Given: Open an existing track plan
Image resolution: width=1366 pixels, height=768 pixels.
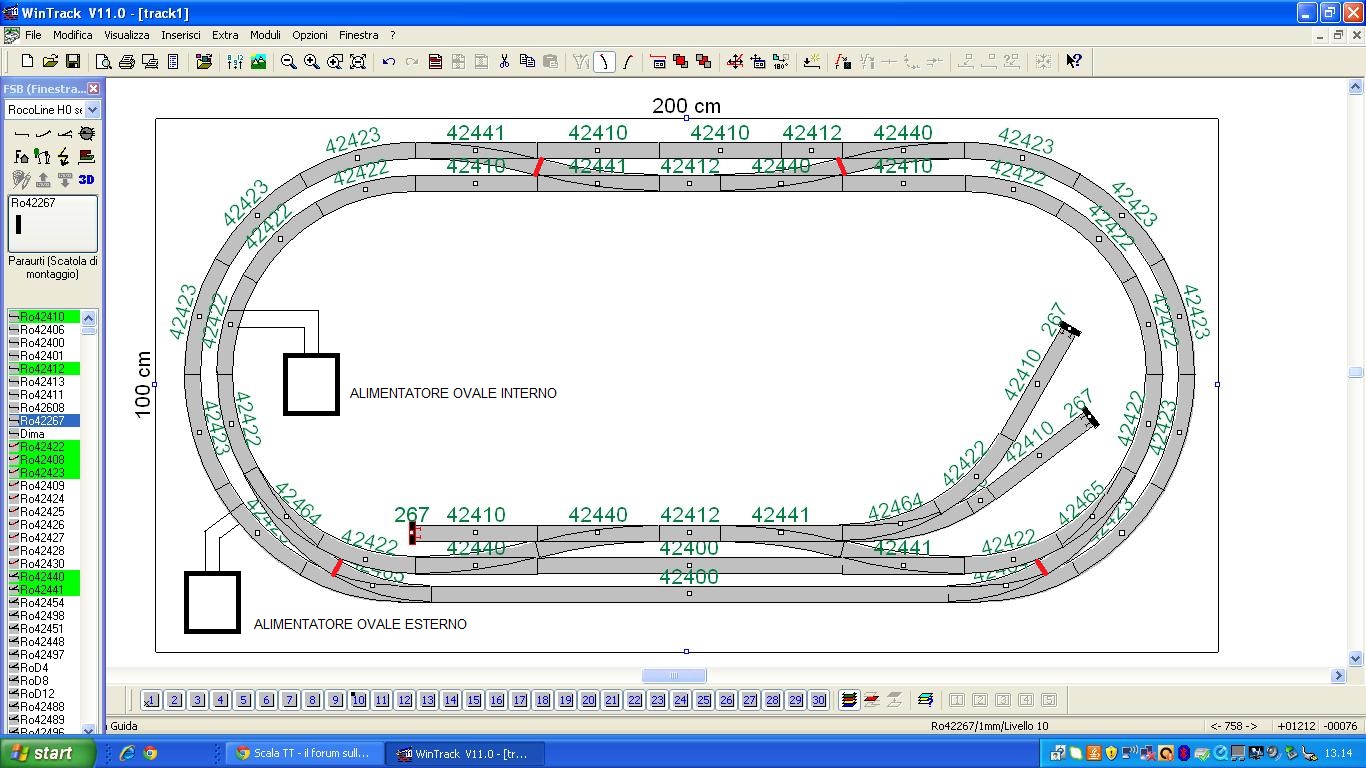Looking at the screenshot, I should [50, 62].
